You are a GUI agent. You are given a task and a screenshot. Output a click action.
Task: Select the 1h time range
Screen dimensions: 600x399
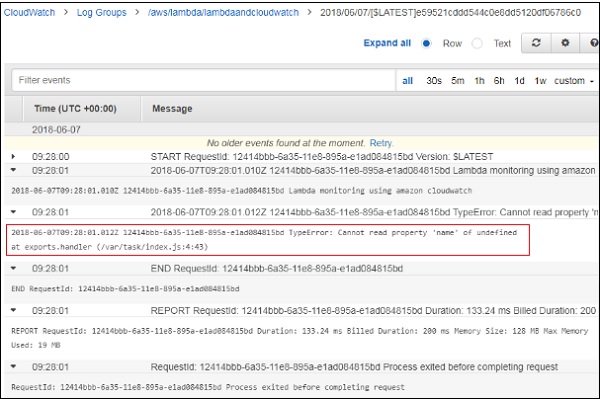[479, 81]
